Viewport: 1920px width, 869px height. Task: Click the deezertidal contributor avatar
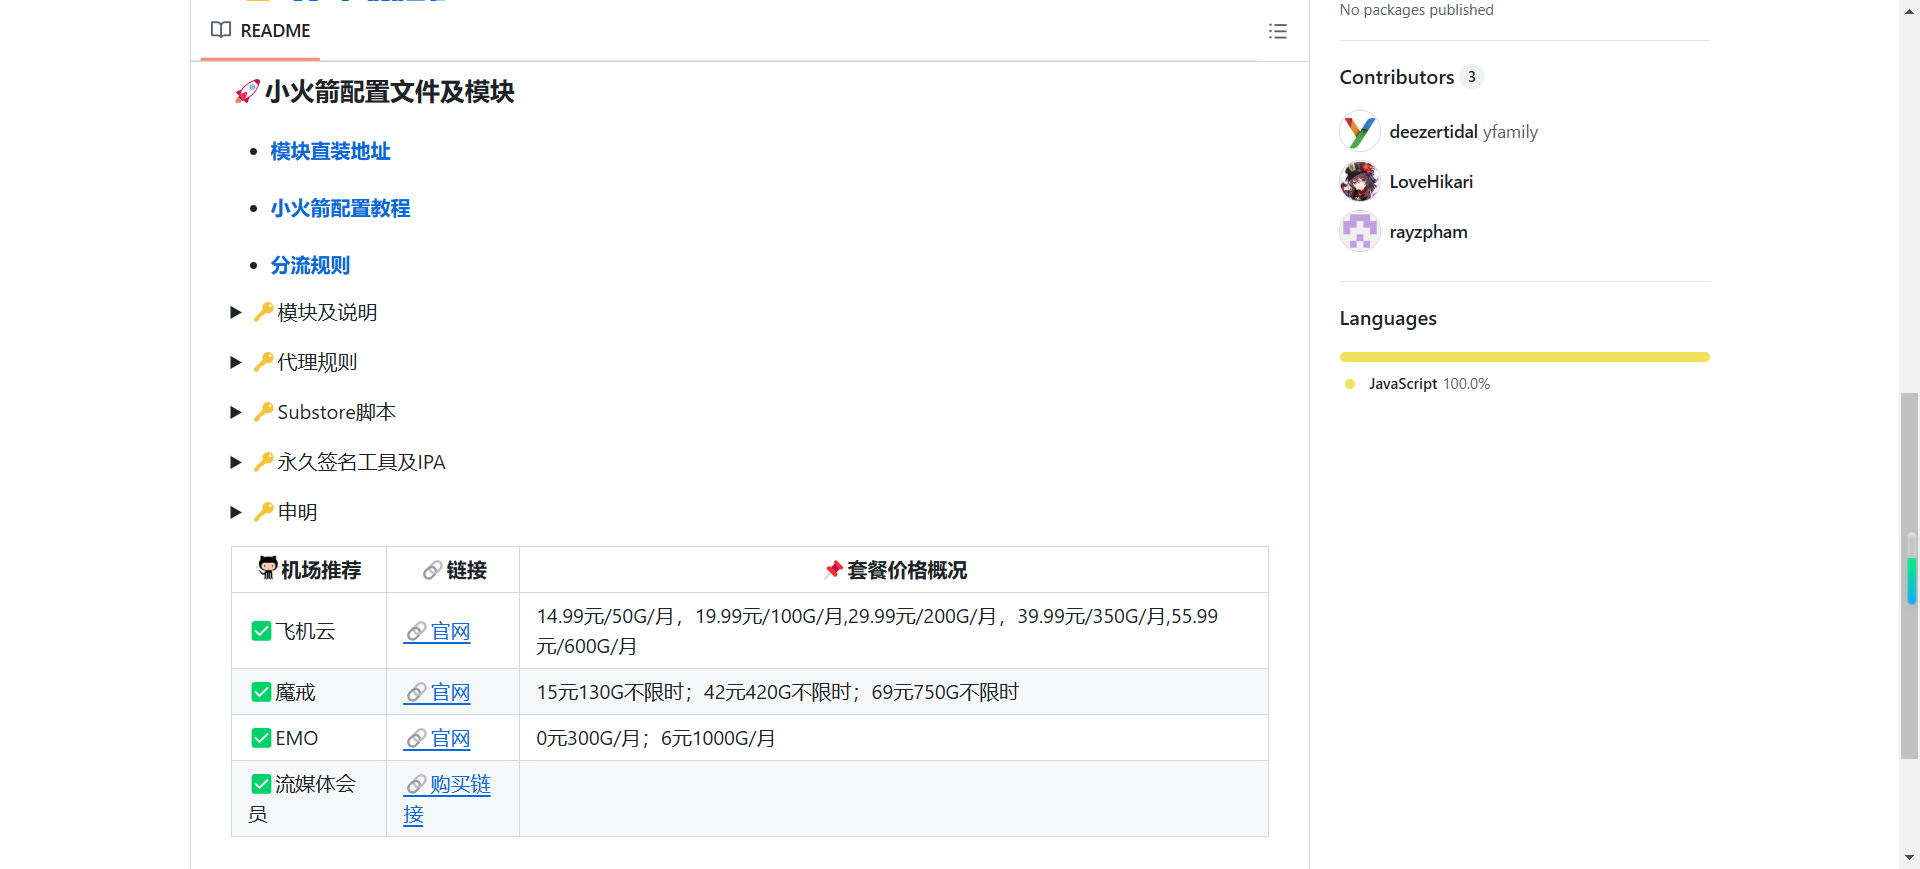click(1359, 132)
